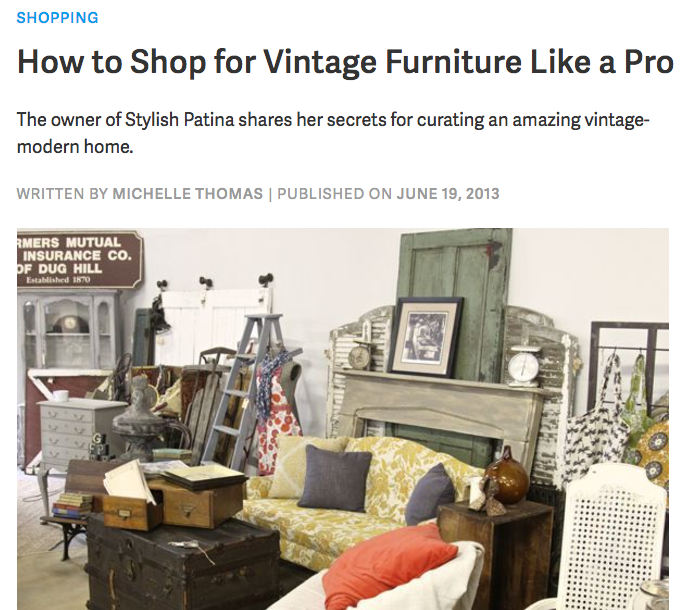The image size is (689, 610).
Task: Click the white cane-back chair in photo
Action: point(615,538)
